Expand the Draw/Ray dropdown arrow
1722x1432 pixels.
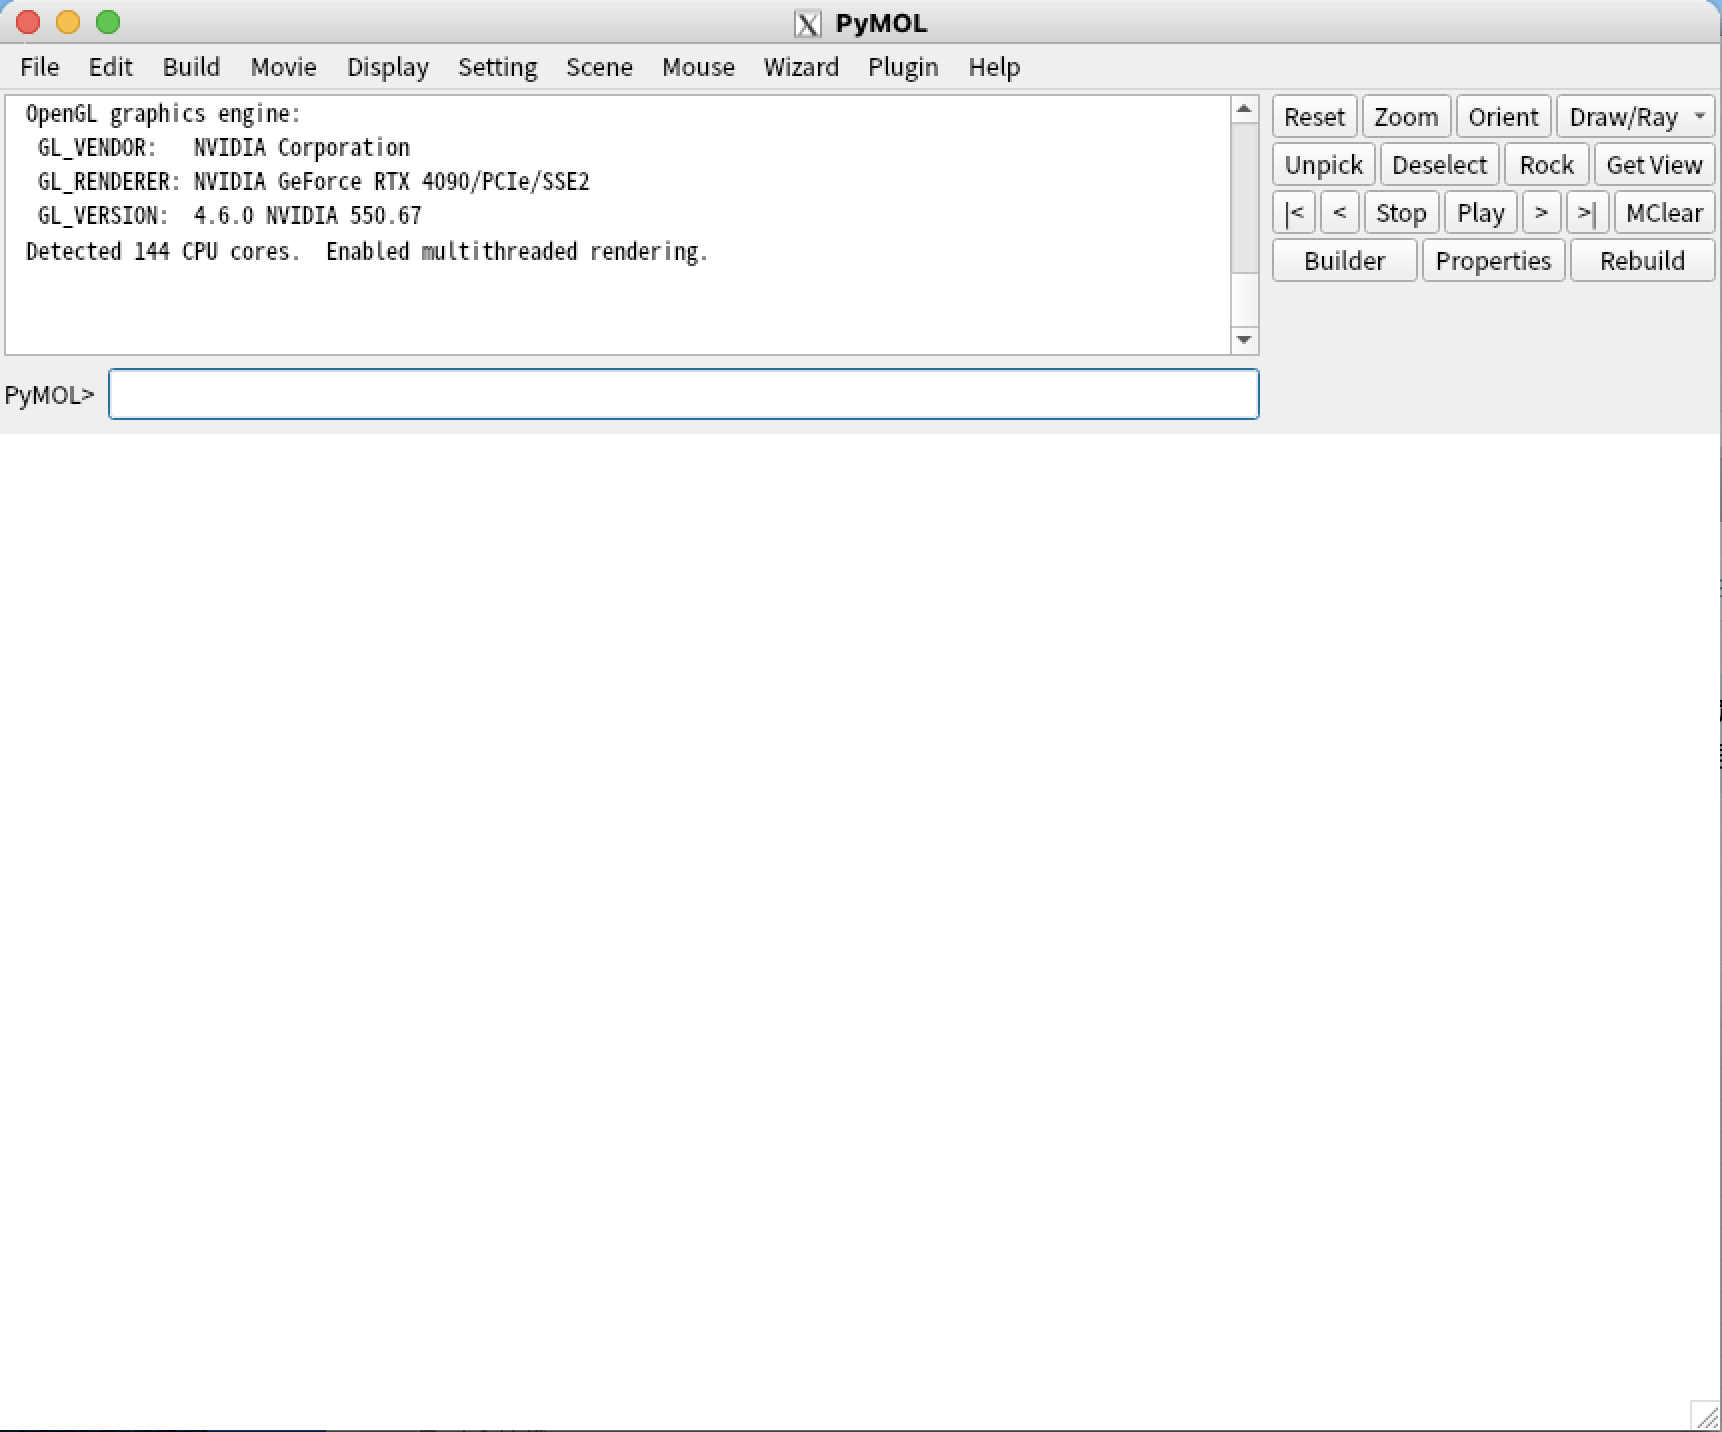(1699, 116)
